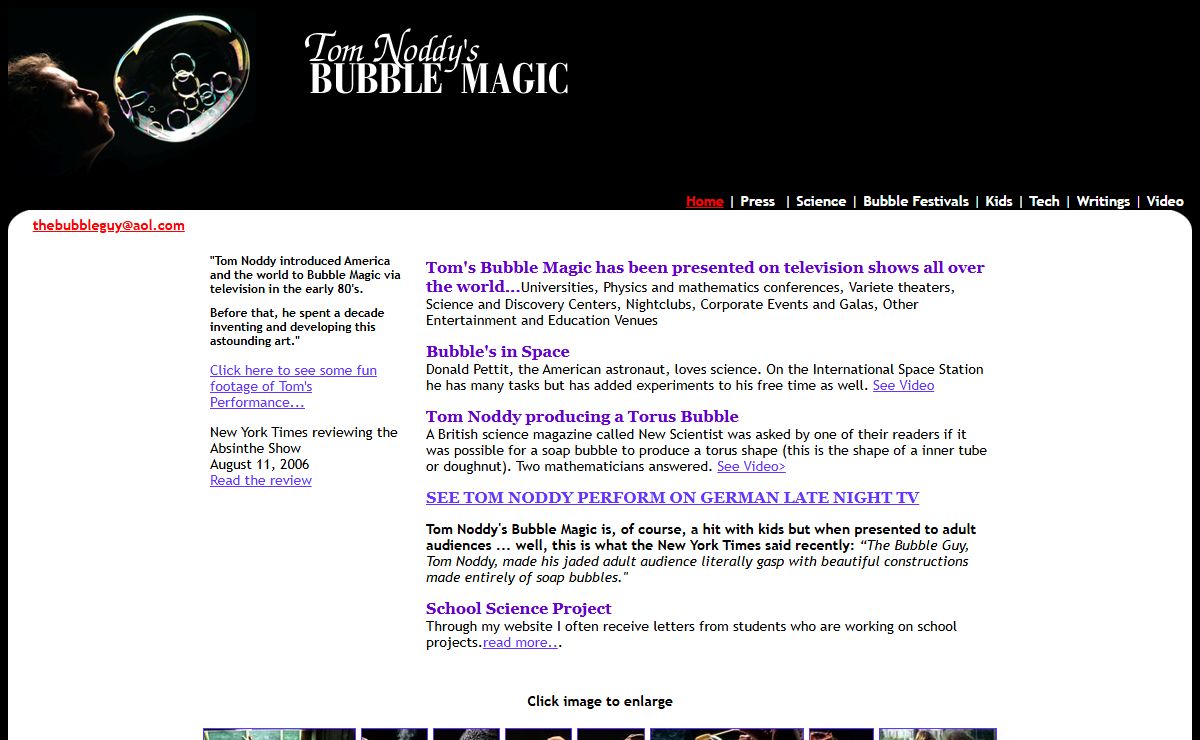Follow the read more... link under School Science Project
Viewport: 1200px width, 740px height.
[x=520, y=642]
